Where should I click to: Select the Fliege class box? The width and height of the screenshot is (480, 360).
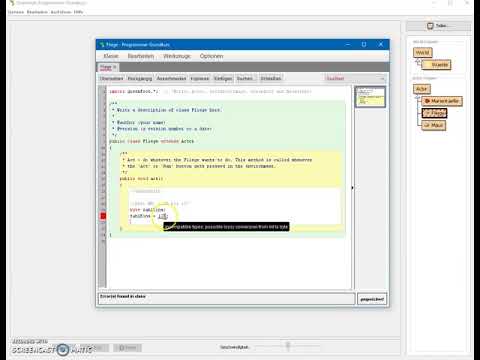point(434,113)
